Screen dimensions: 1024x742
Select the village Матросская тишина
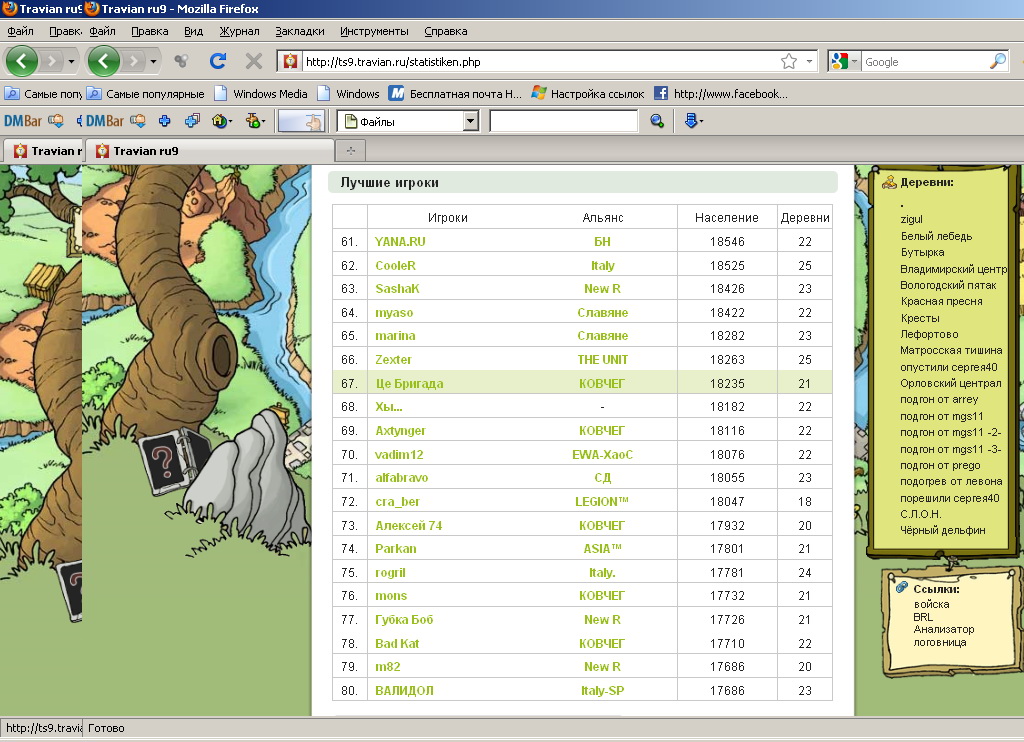pos(951,351)
